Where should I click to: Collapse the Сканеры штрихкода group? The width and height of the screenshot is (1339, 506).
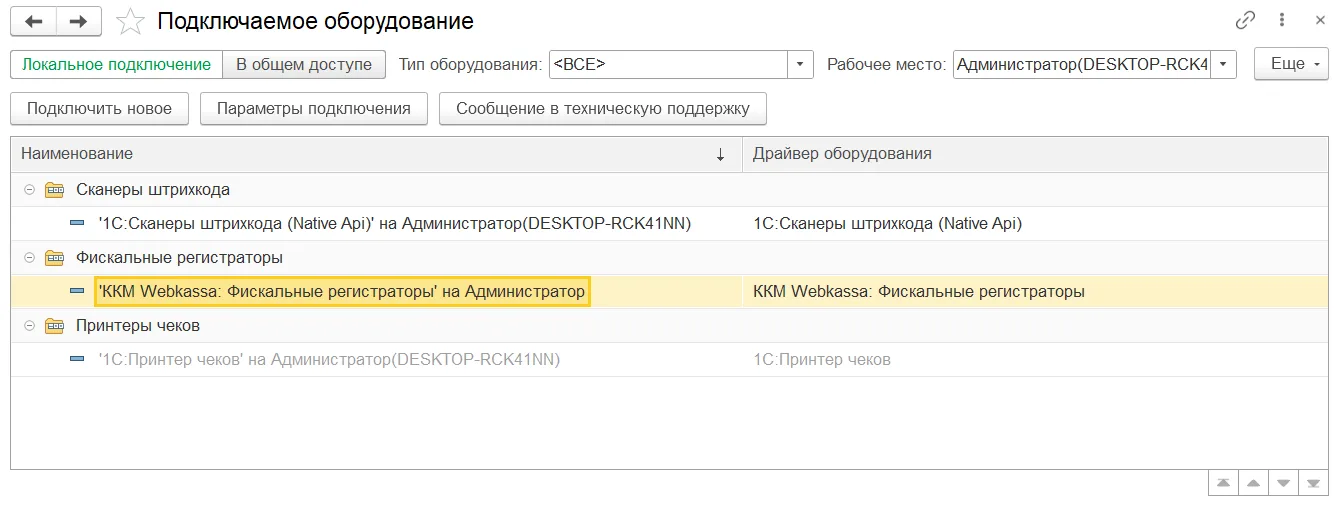pos(29,190)
